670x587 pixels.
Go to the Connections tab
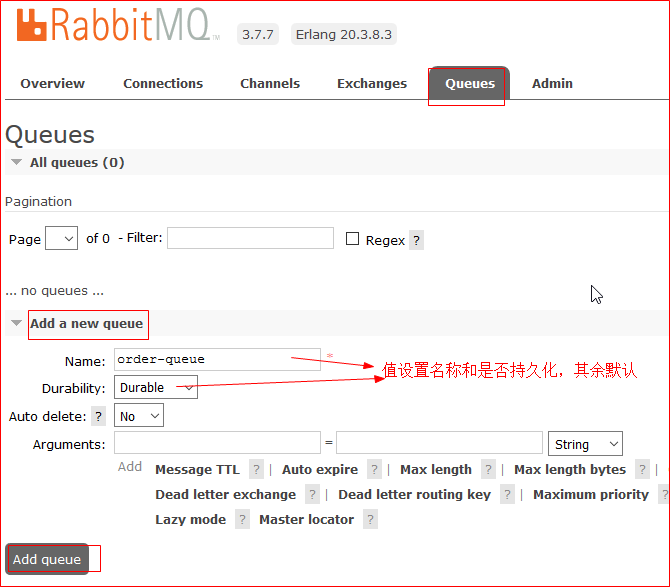163,83
